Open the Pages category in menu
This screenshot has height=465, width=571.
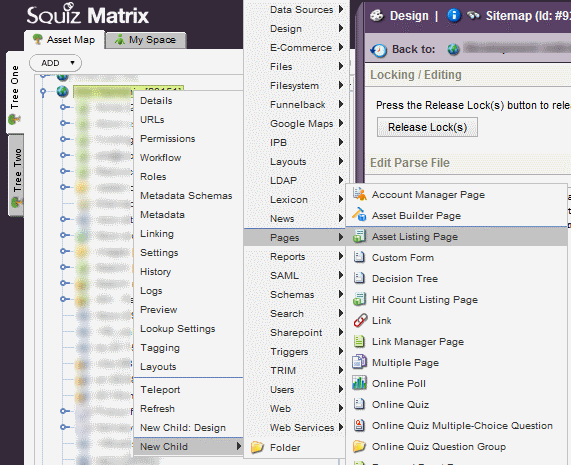point(294,237)
